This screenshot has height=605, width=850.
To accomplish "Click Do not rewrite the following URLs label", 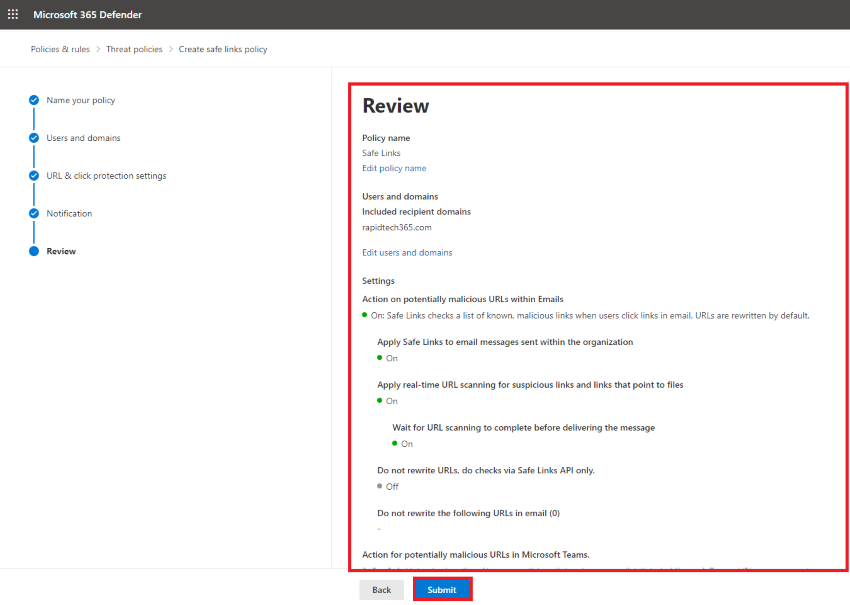I will tap(468, 513).
